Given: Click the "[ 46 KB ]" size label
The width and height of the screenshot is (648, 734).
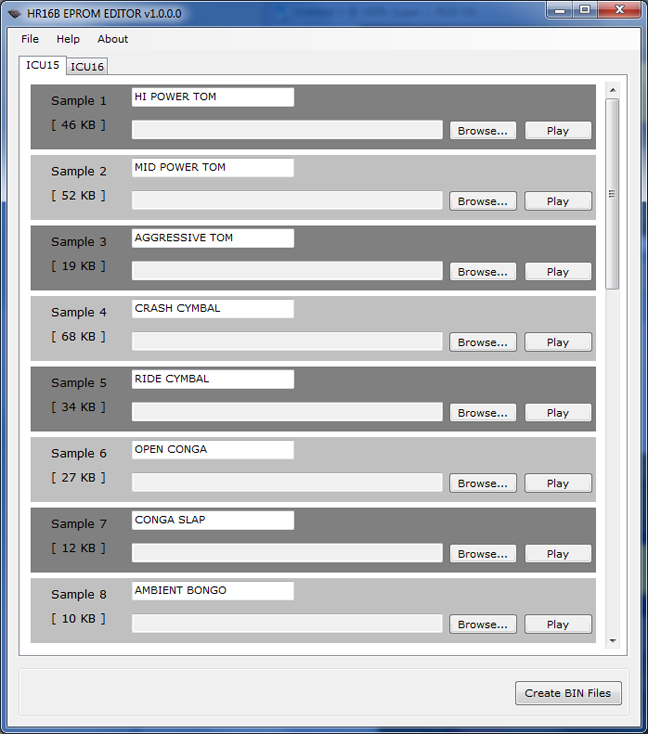Looking at the screenshot, I should pos(79,125).
